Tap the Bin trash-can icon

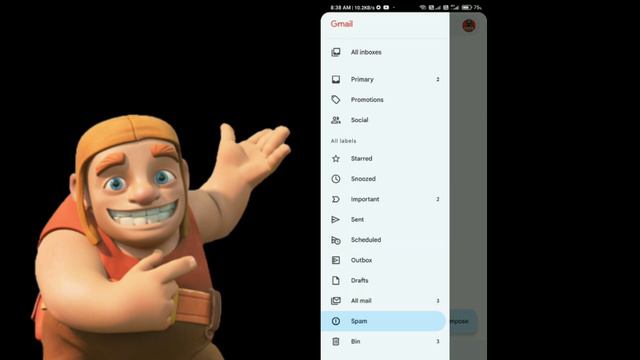[x=336, y=341]
